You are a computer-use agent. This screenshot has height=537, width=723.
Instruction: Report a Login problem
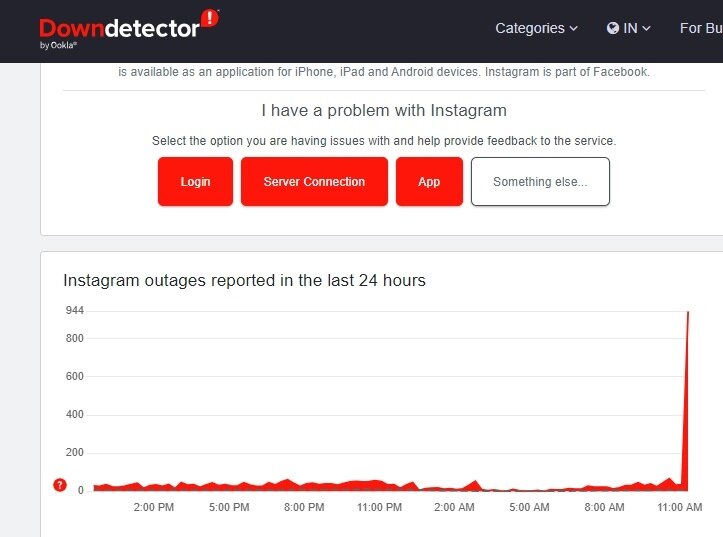[195, 182]
